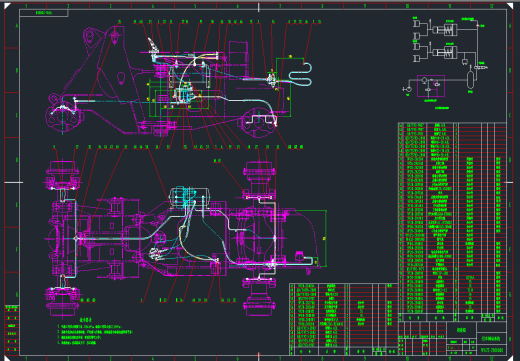Select the magenta-outlined box in the pneumatic schematic
This screenshot has width=520, height=361.
tap(431, 86)
